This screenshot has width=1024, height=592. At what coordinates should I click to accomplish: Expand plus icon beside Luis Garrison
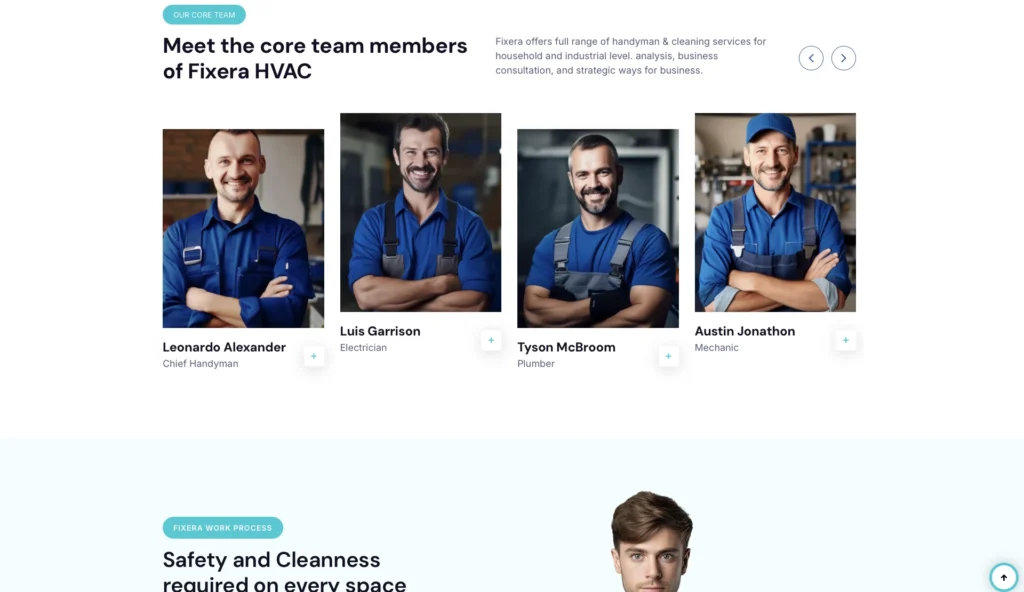pyautogui.click(x=491, y=340)
